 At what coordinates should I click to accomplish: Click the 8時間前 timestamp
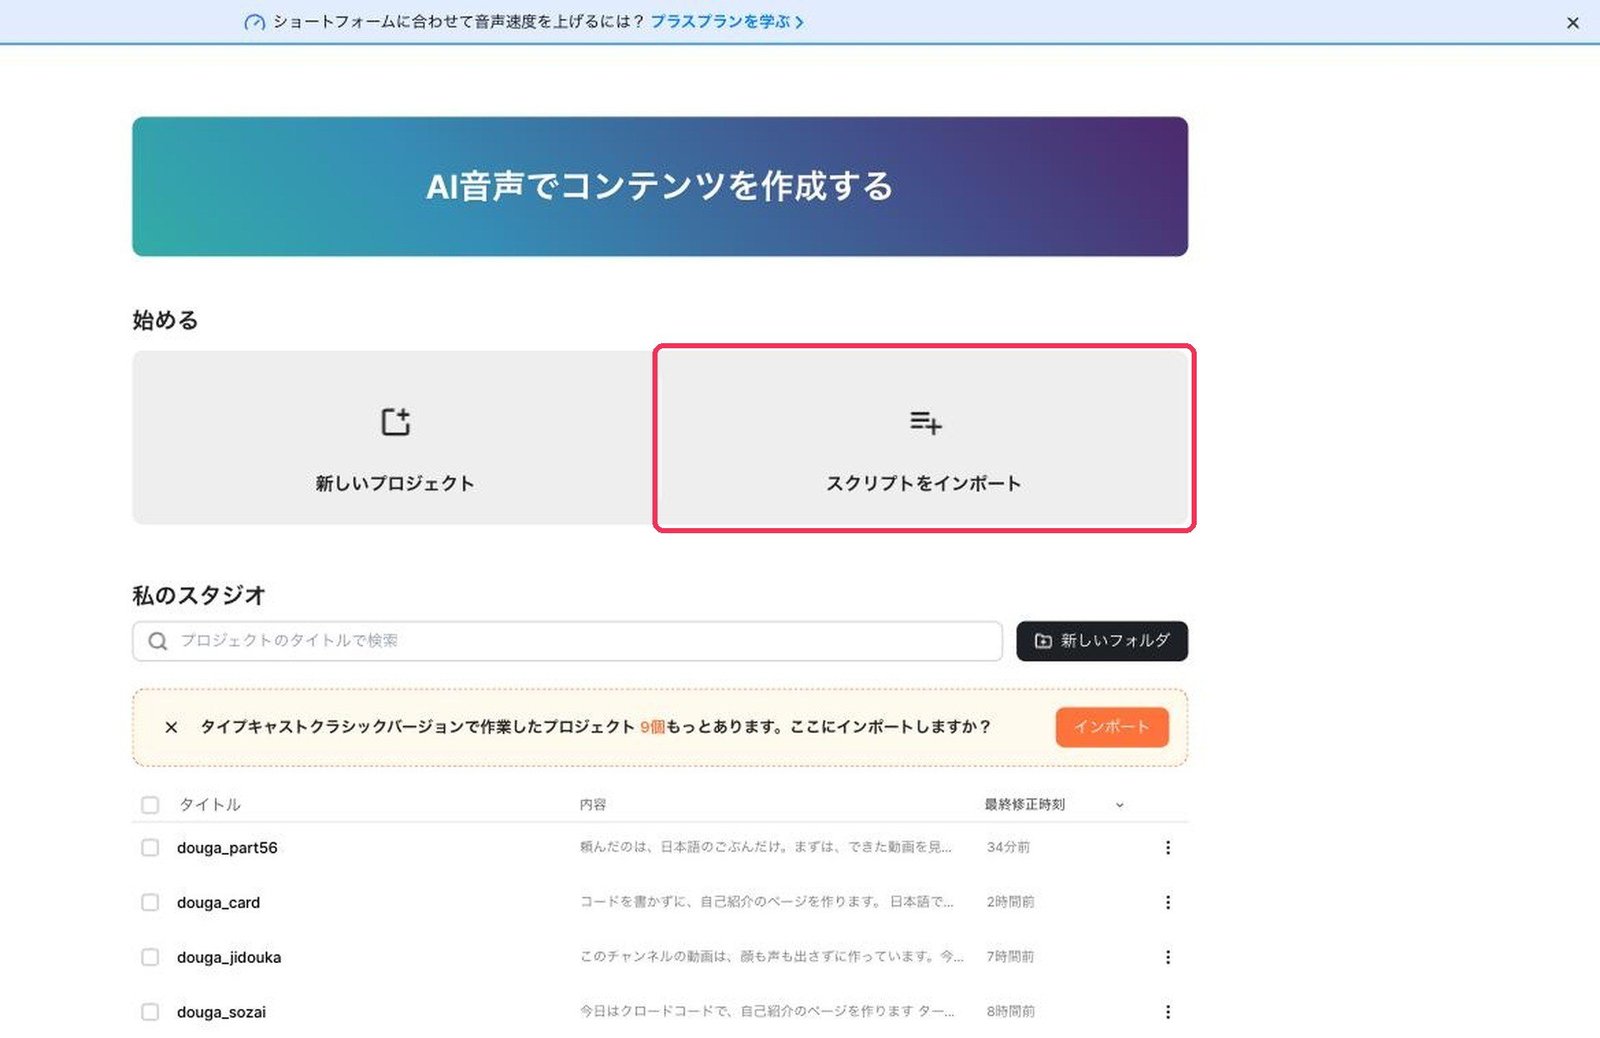pos(1010,1012)
